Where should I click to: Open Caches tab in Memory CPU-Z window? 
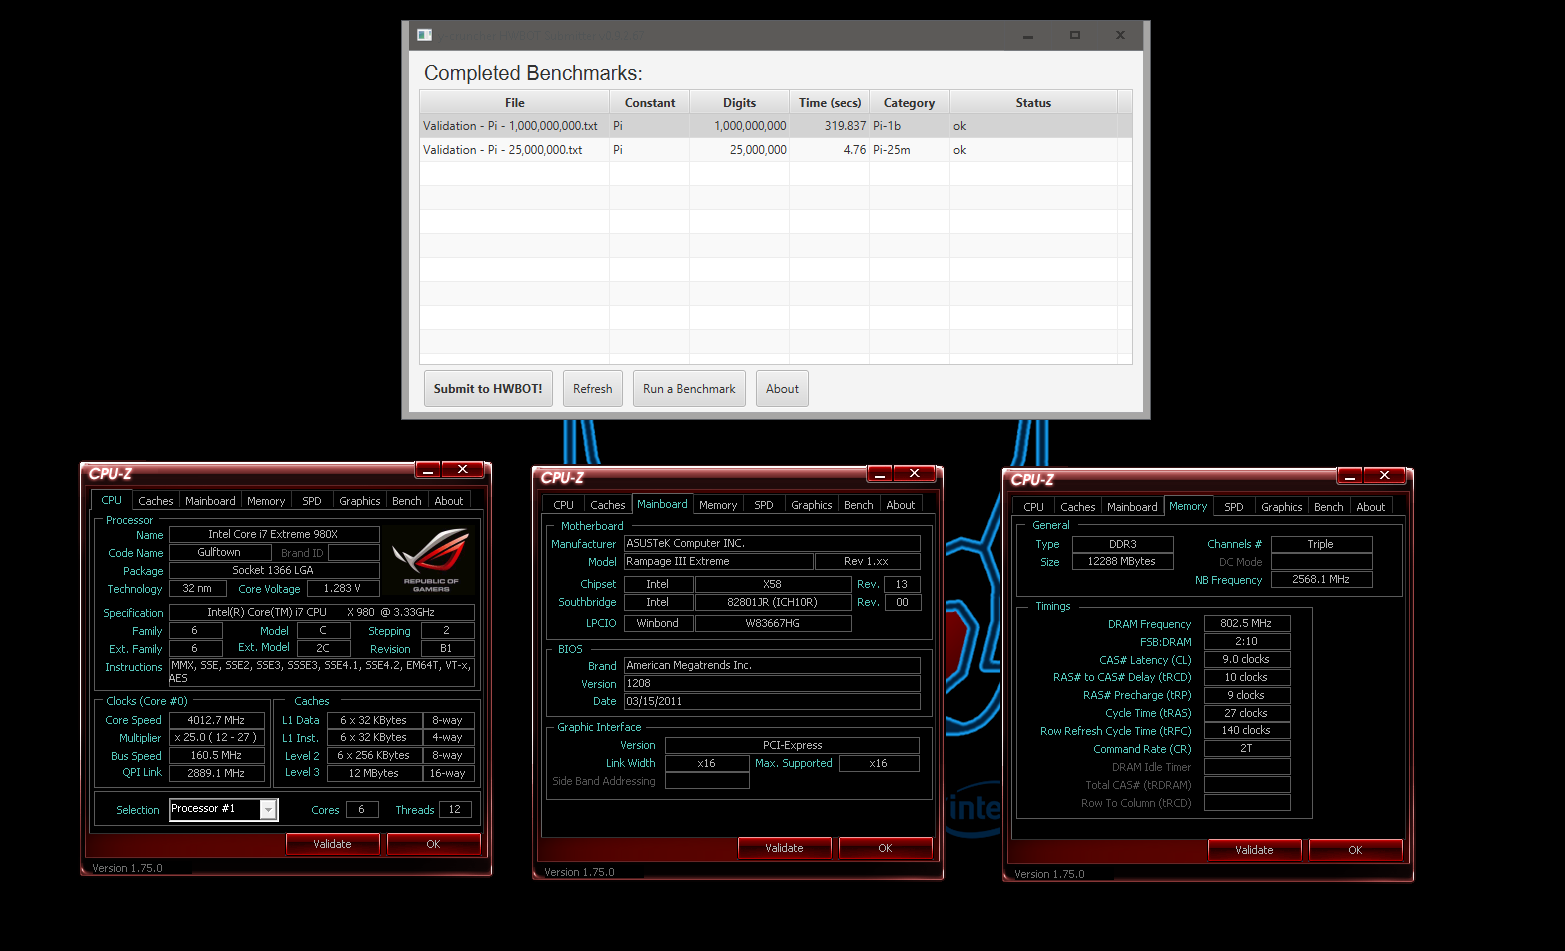coord(1078,507)
